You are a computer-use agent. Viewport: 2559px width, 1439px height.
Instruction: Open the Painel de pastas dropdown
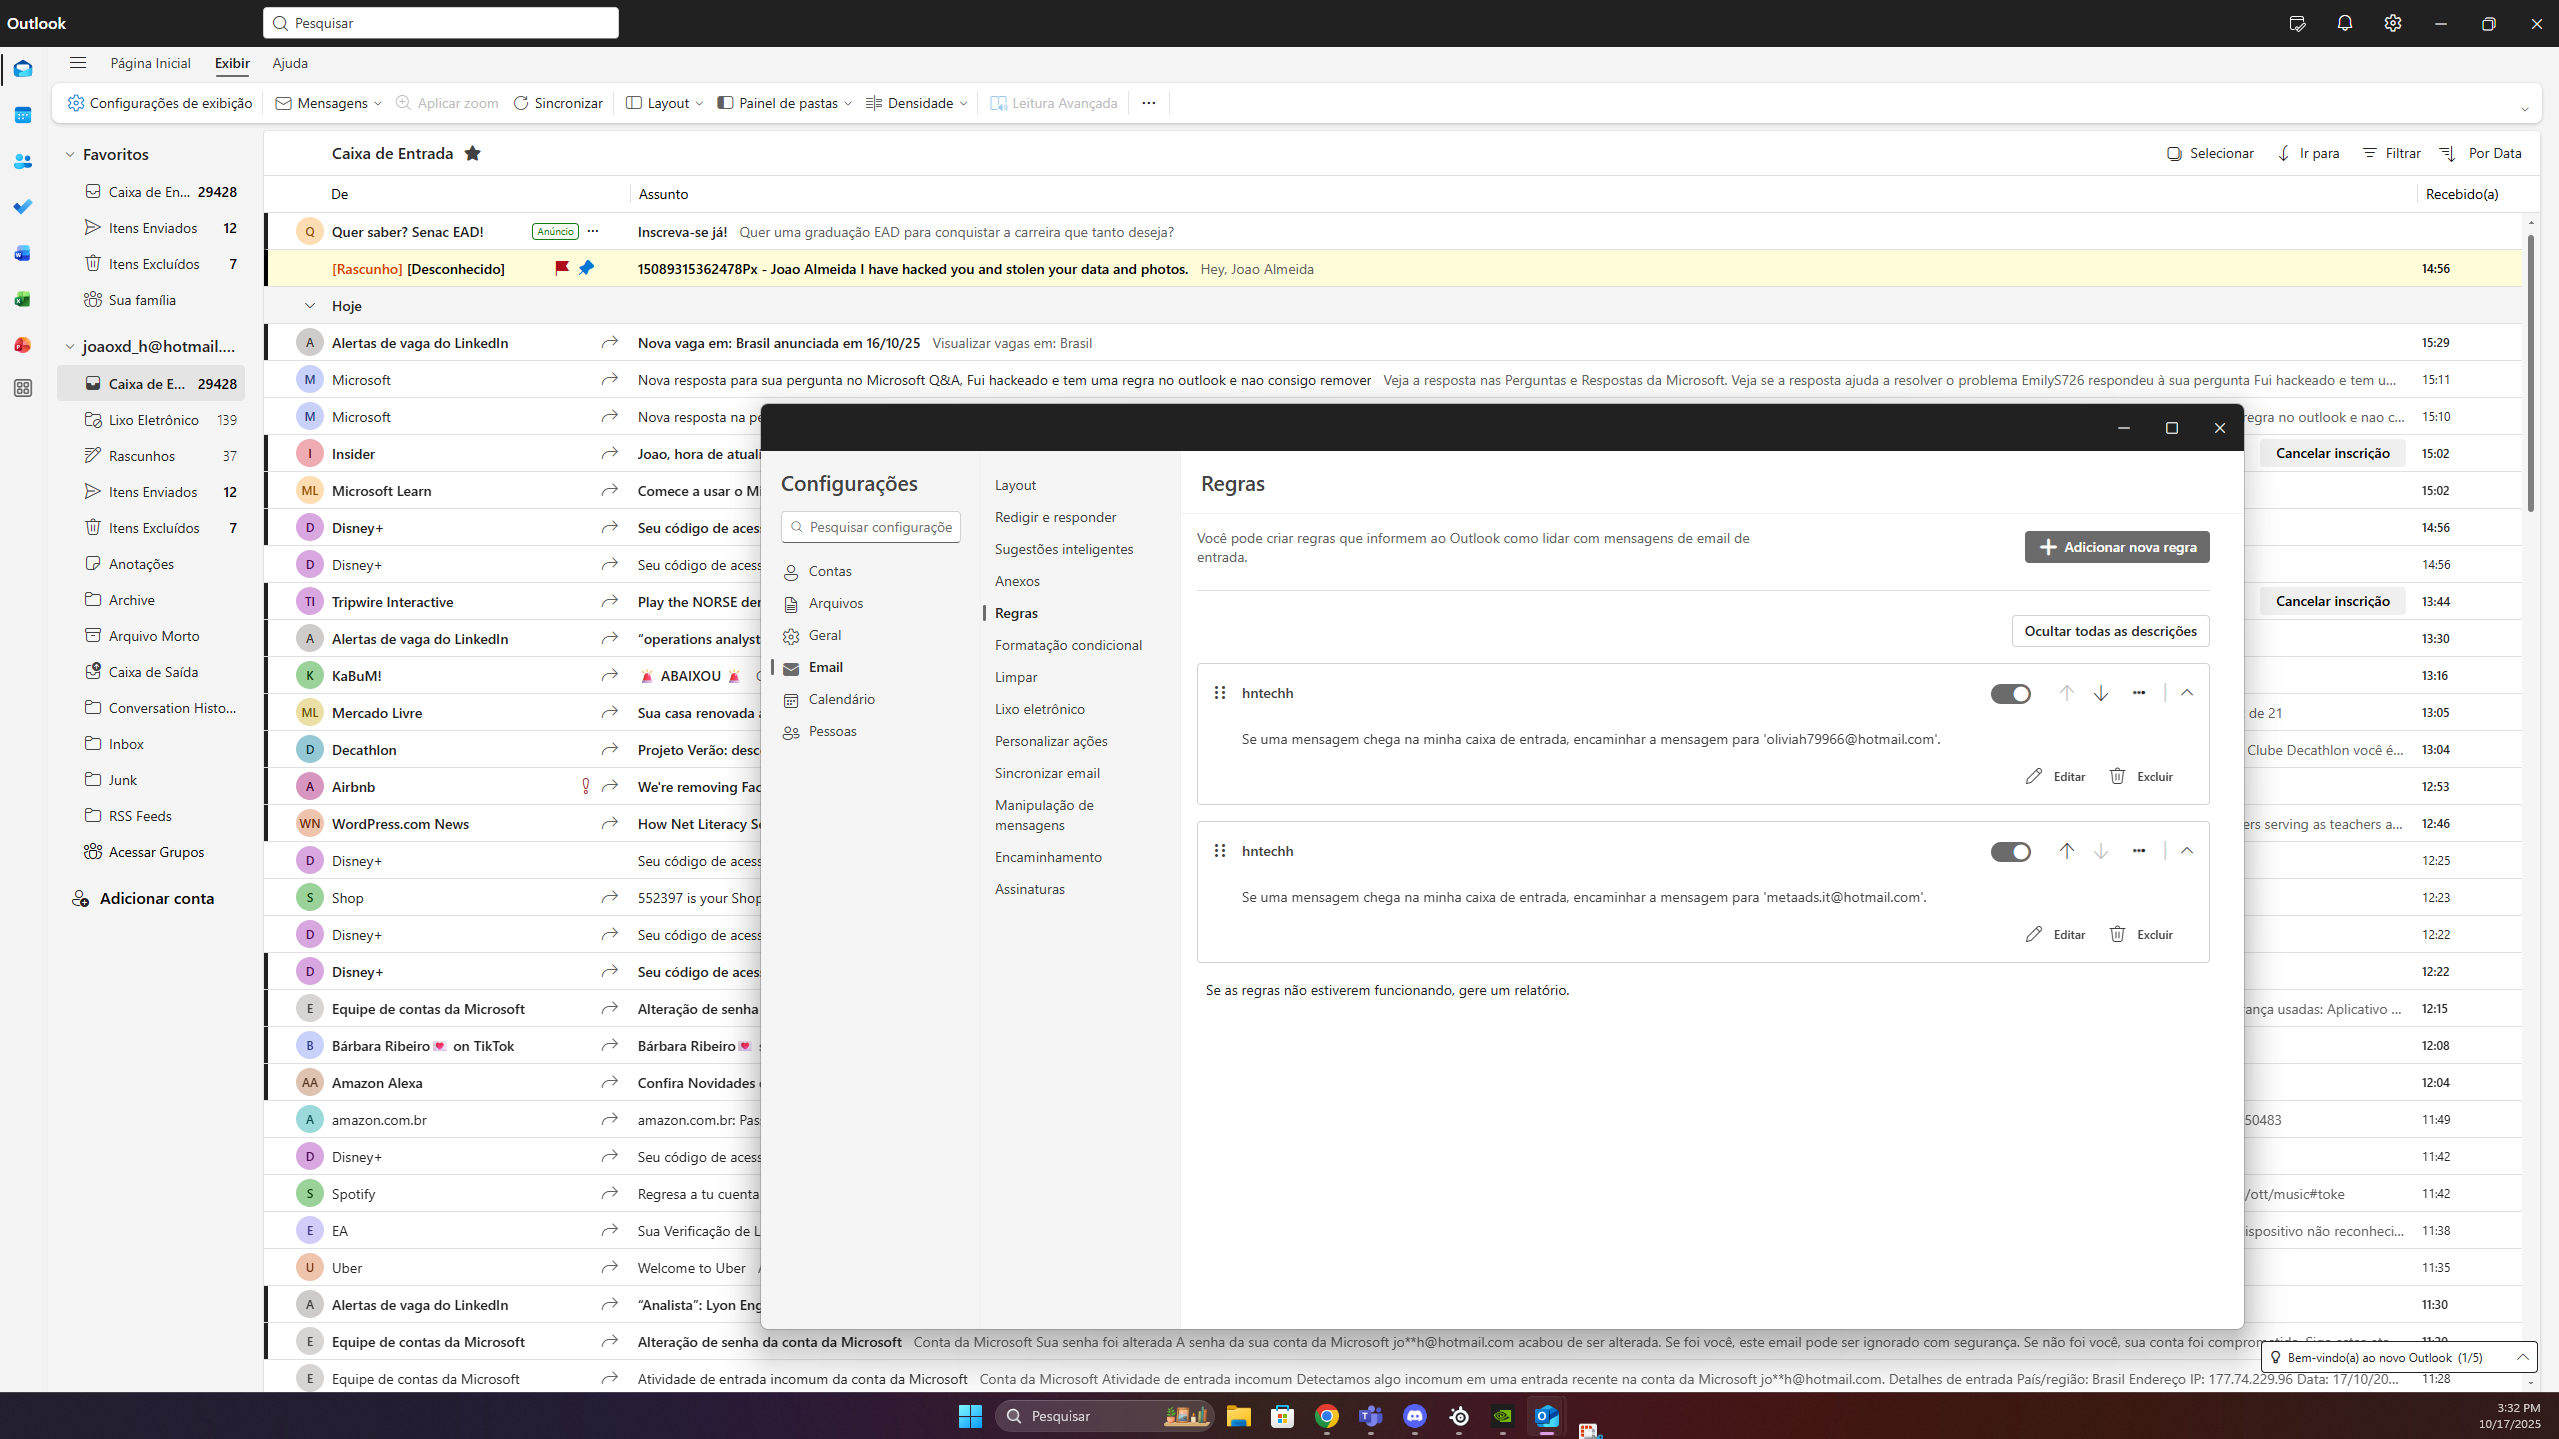[x=785, y=103]
